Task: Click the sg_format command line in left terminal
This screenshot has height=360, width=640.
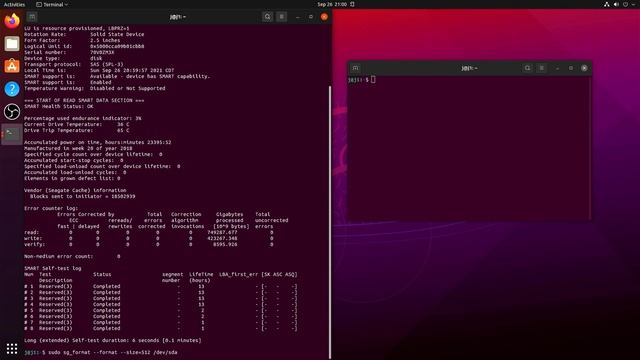Action: 101,352
